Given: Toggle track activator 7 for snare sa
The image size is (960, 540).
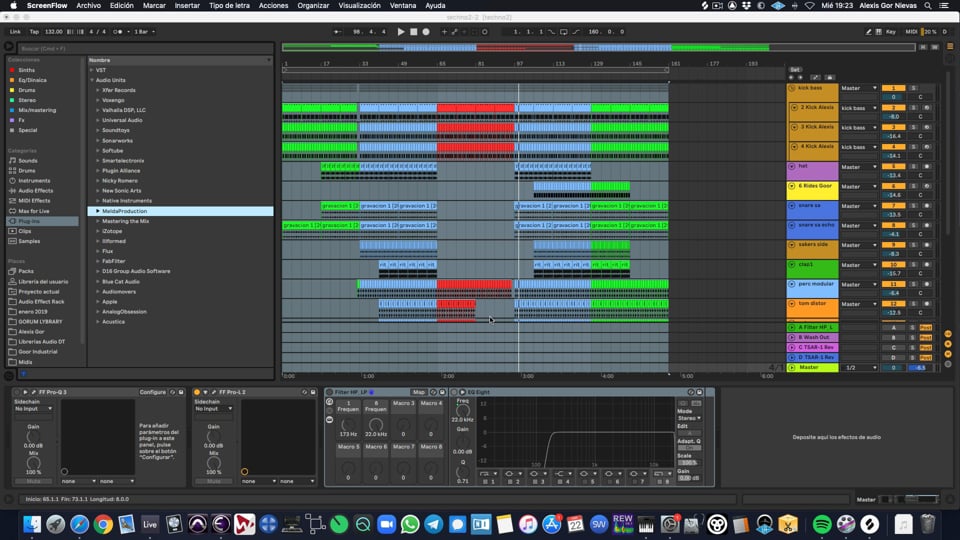Looking at the screenshot, I should pos(893,206).
